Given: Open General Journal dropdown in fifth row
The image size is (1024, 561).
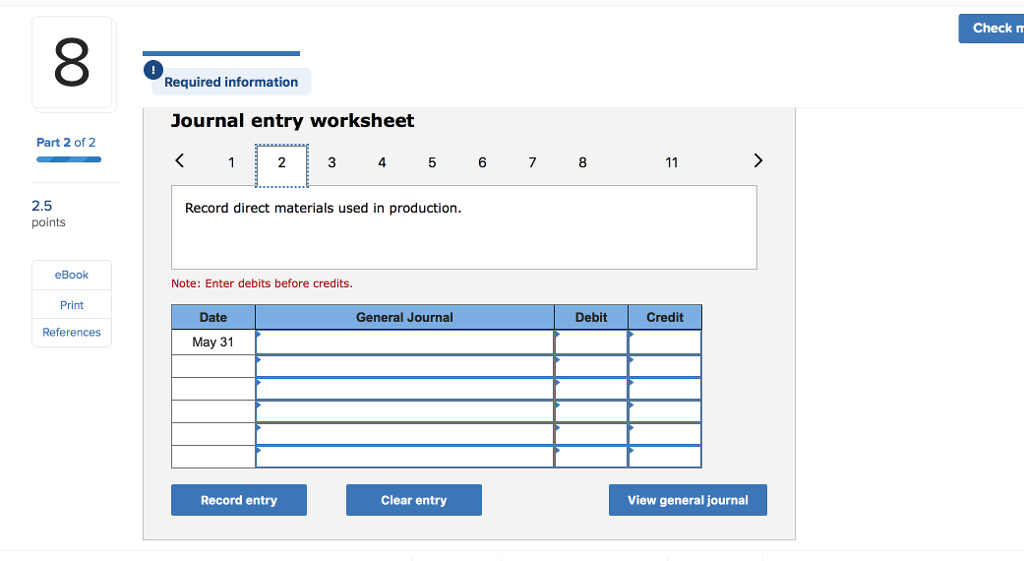Looking at the screenshot, I should 405,434.
